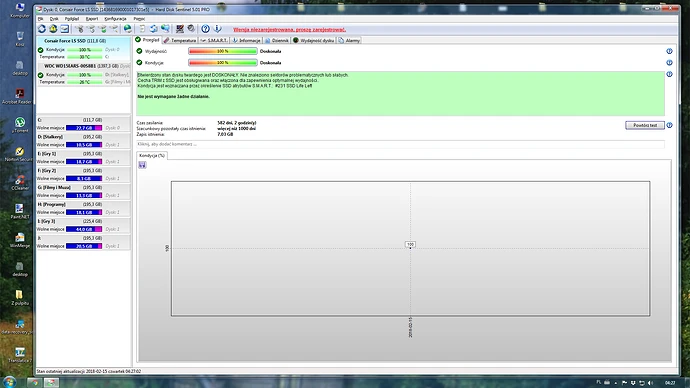Click help icon beside Wydajność bar

[x=669, y=51]
